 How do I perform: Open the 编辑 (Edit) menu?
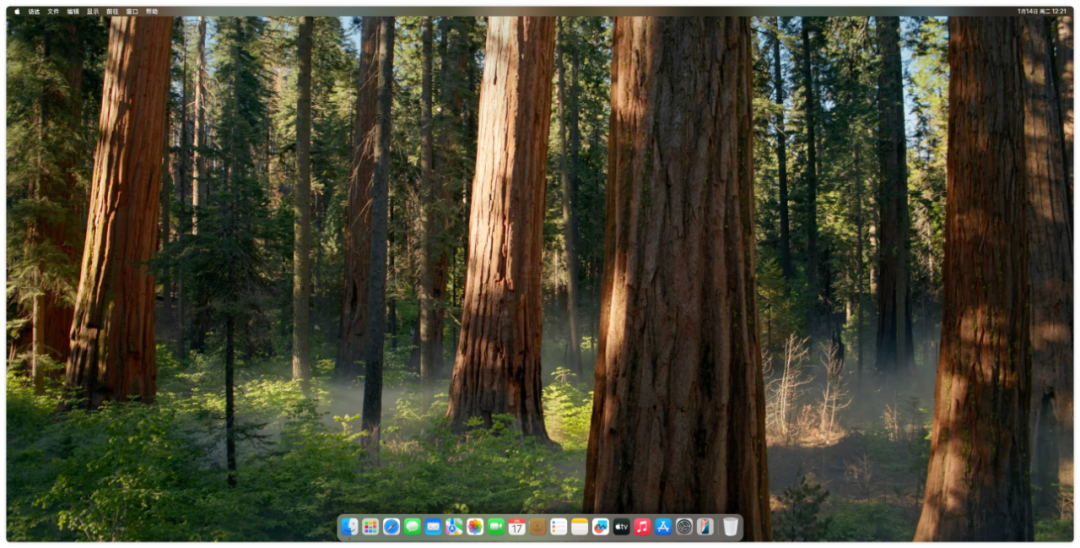pos(73,11)
